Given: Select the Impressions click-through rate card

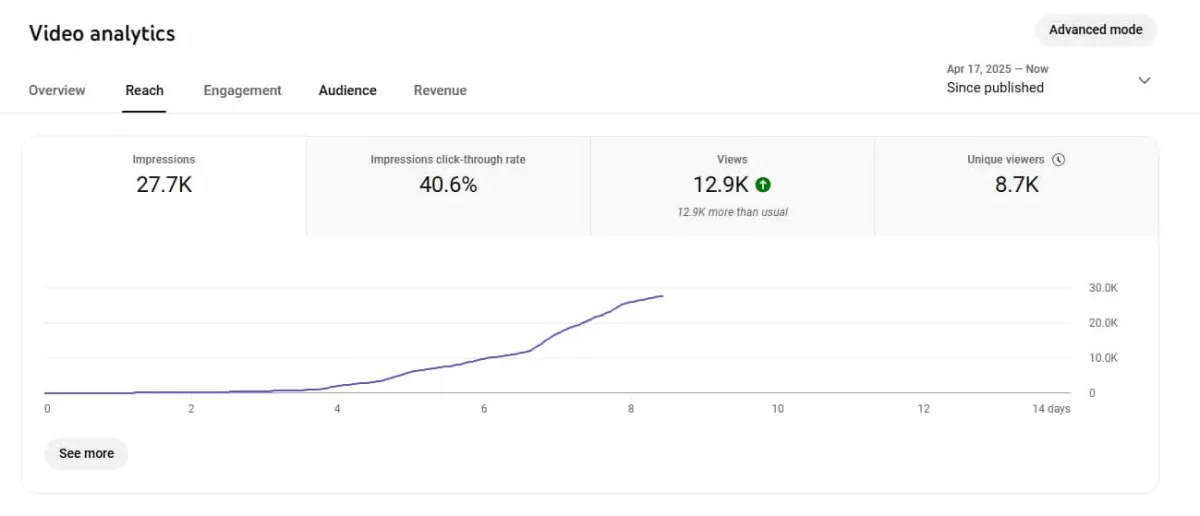Looking at the screenshot, I should coord(448,186).
